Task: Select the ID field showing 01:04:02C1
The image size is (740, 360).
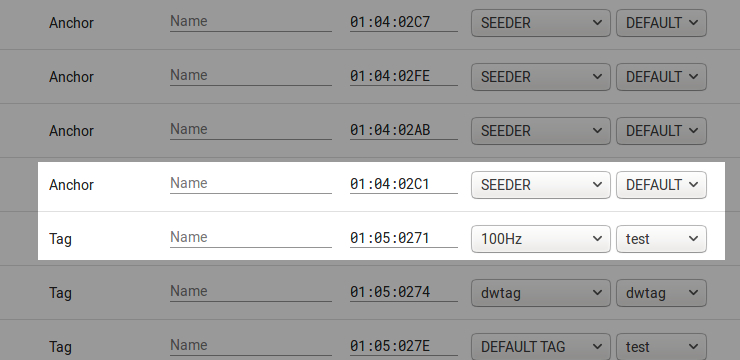Action: coord(404,184)
